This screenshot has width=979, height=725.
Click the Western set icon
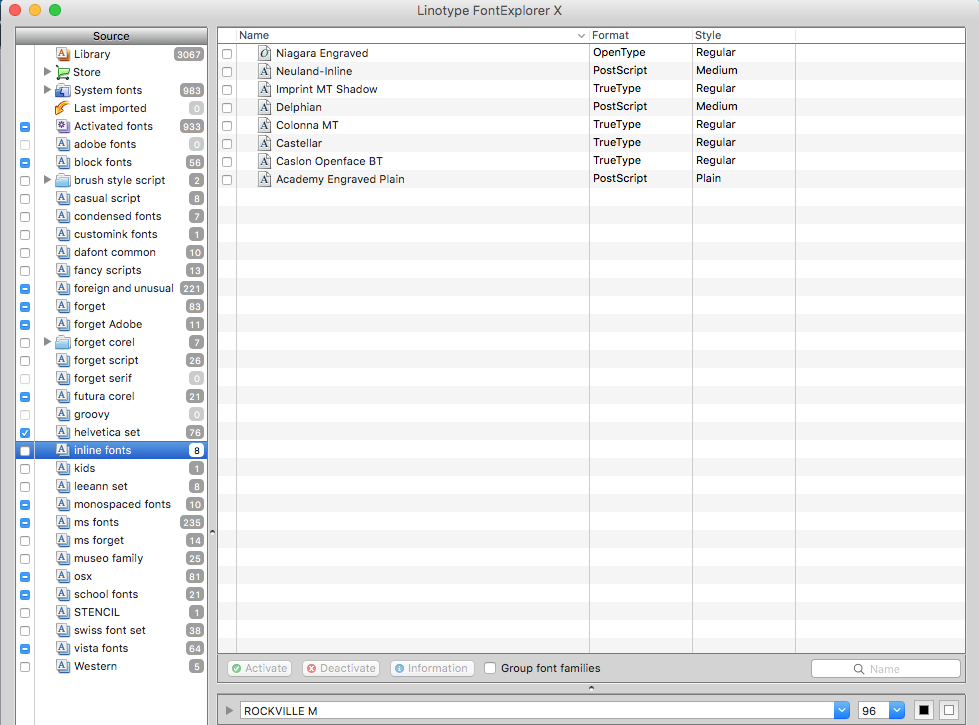[x=62, y=666]
